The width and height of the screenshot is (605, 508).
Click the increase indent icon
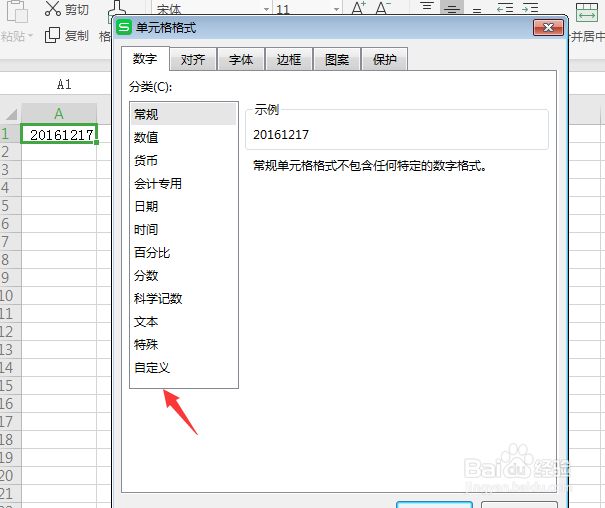click(x=530, y=8)
